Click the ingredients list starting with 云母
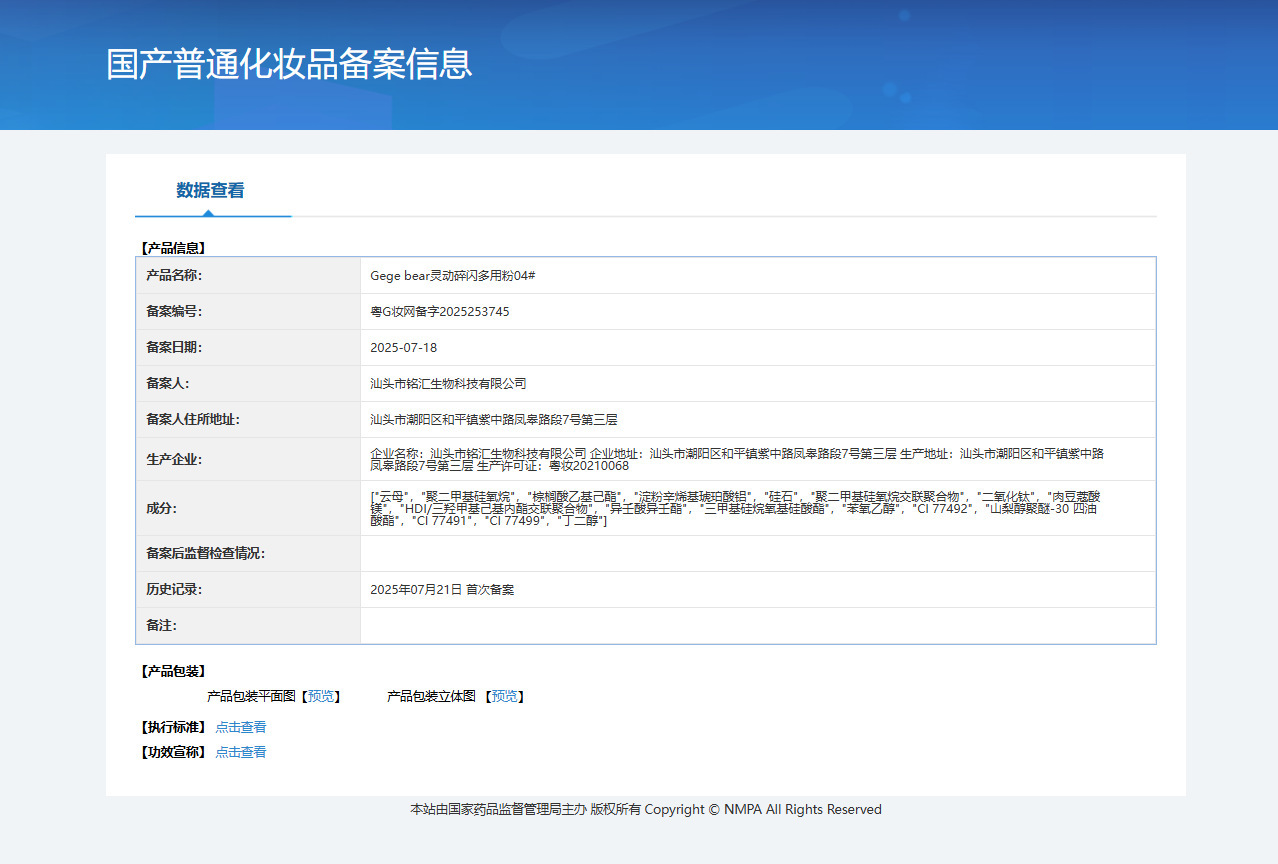Viewport: 1278px width, 864px height. click(x=735, y=508)
